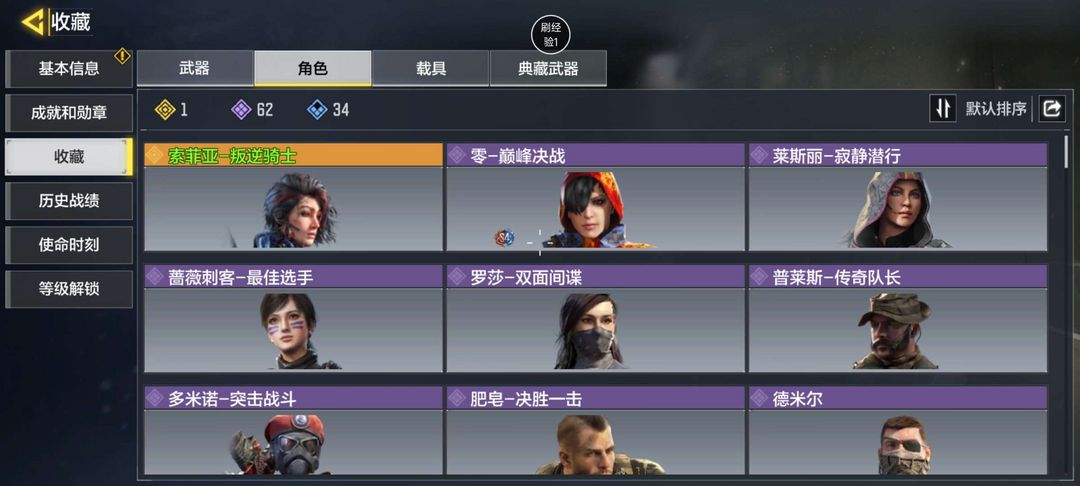Go back using the yellow arrow icon
The height and width of the screenshot is (486, 1080).
(x=32, y=22)
